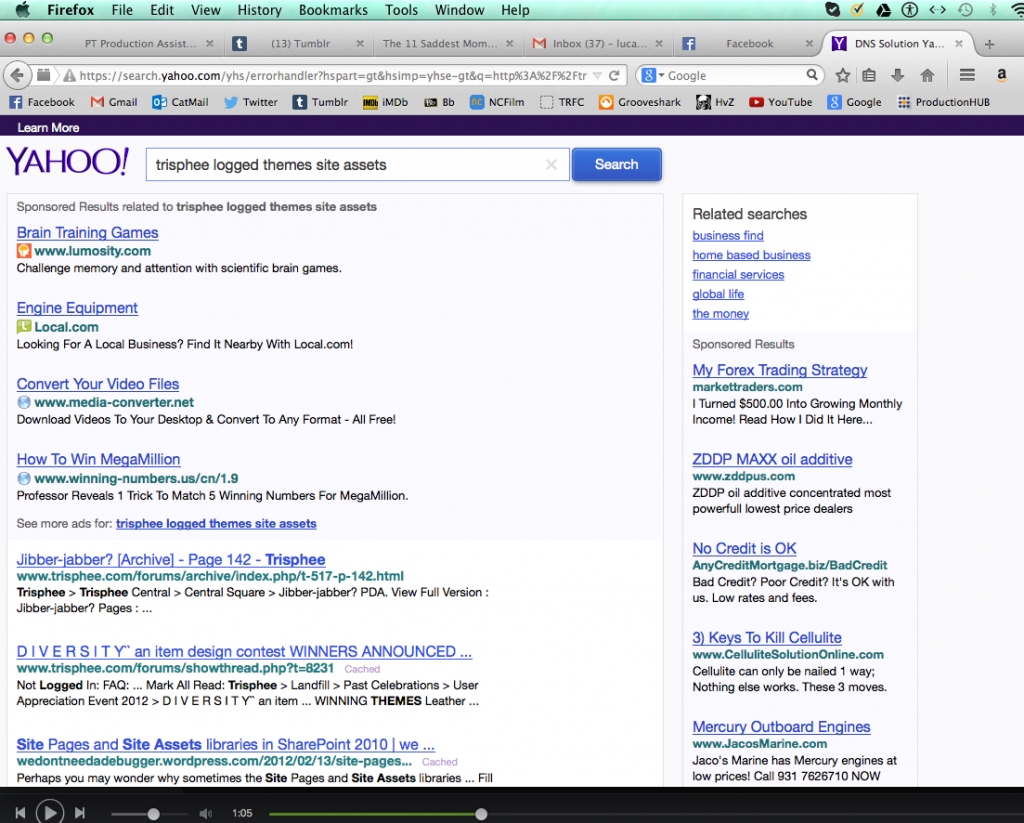1024x823 pixels.
Task: Click the blue Search button
Action: pyautogui.click(x=616, y=165)
